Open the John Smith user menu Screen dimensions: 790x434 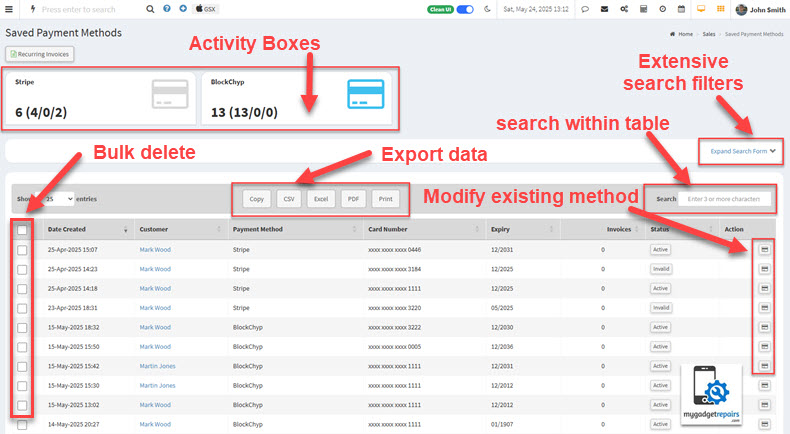[x=760, y=10]
